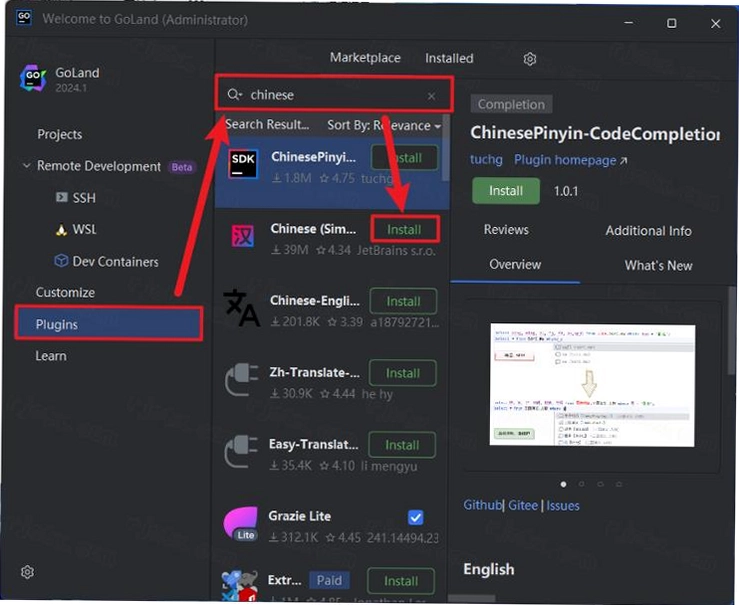The height and width of the screenshot is (605, 739).
Task: Open SSH remote development
Action: [84, 197]
